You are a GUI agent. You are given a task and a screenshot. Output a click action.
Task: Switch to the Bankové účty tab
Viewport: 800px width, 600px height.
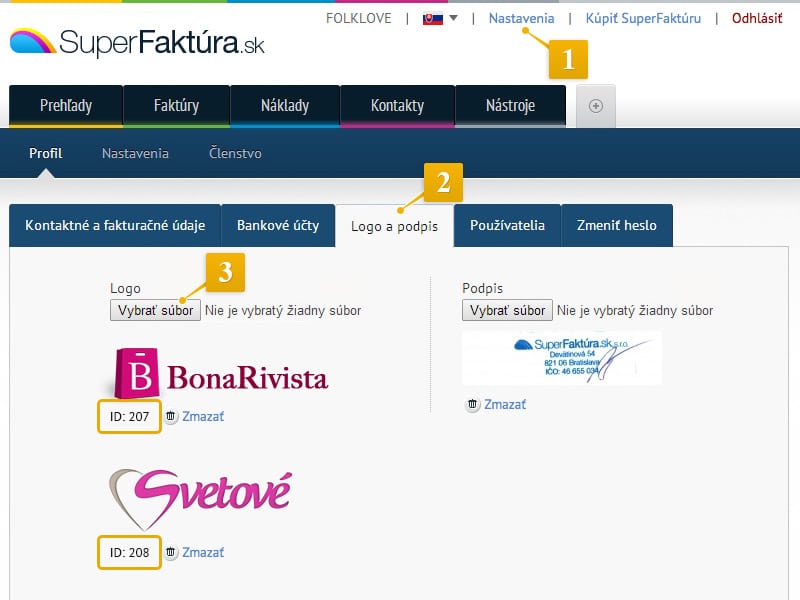(278, 226)
